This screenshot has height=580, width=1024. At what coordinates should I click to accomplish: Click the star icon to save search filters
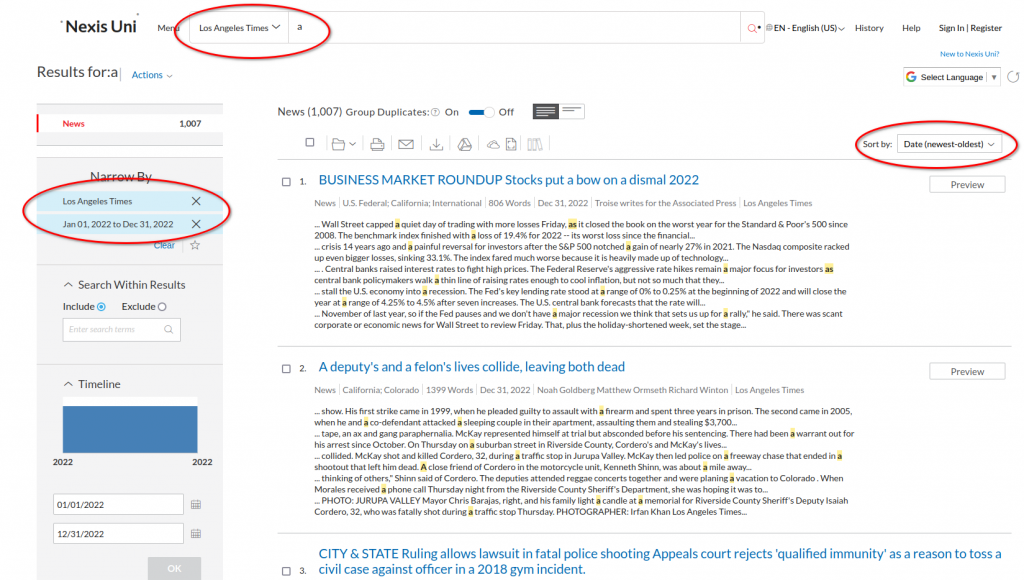[x=195, y=246]
